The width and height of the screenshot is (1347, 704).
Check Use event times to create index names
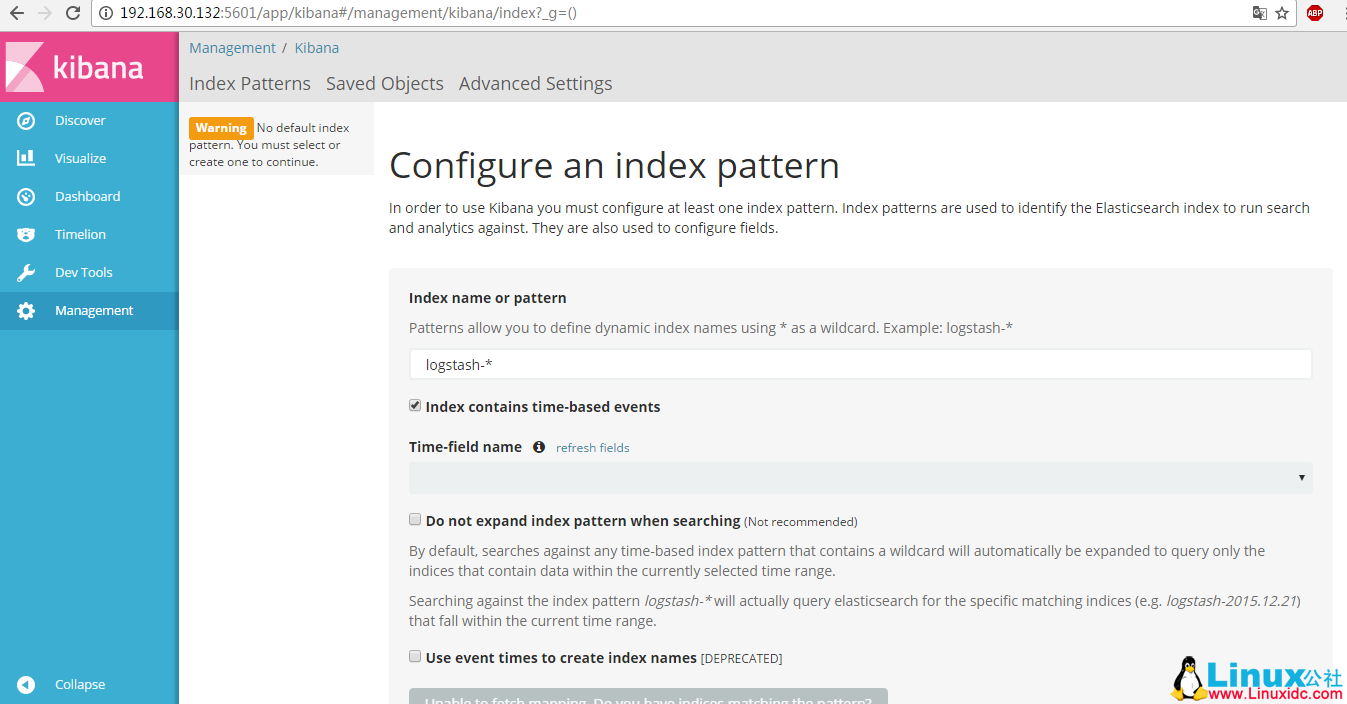coord(415,657)
